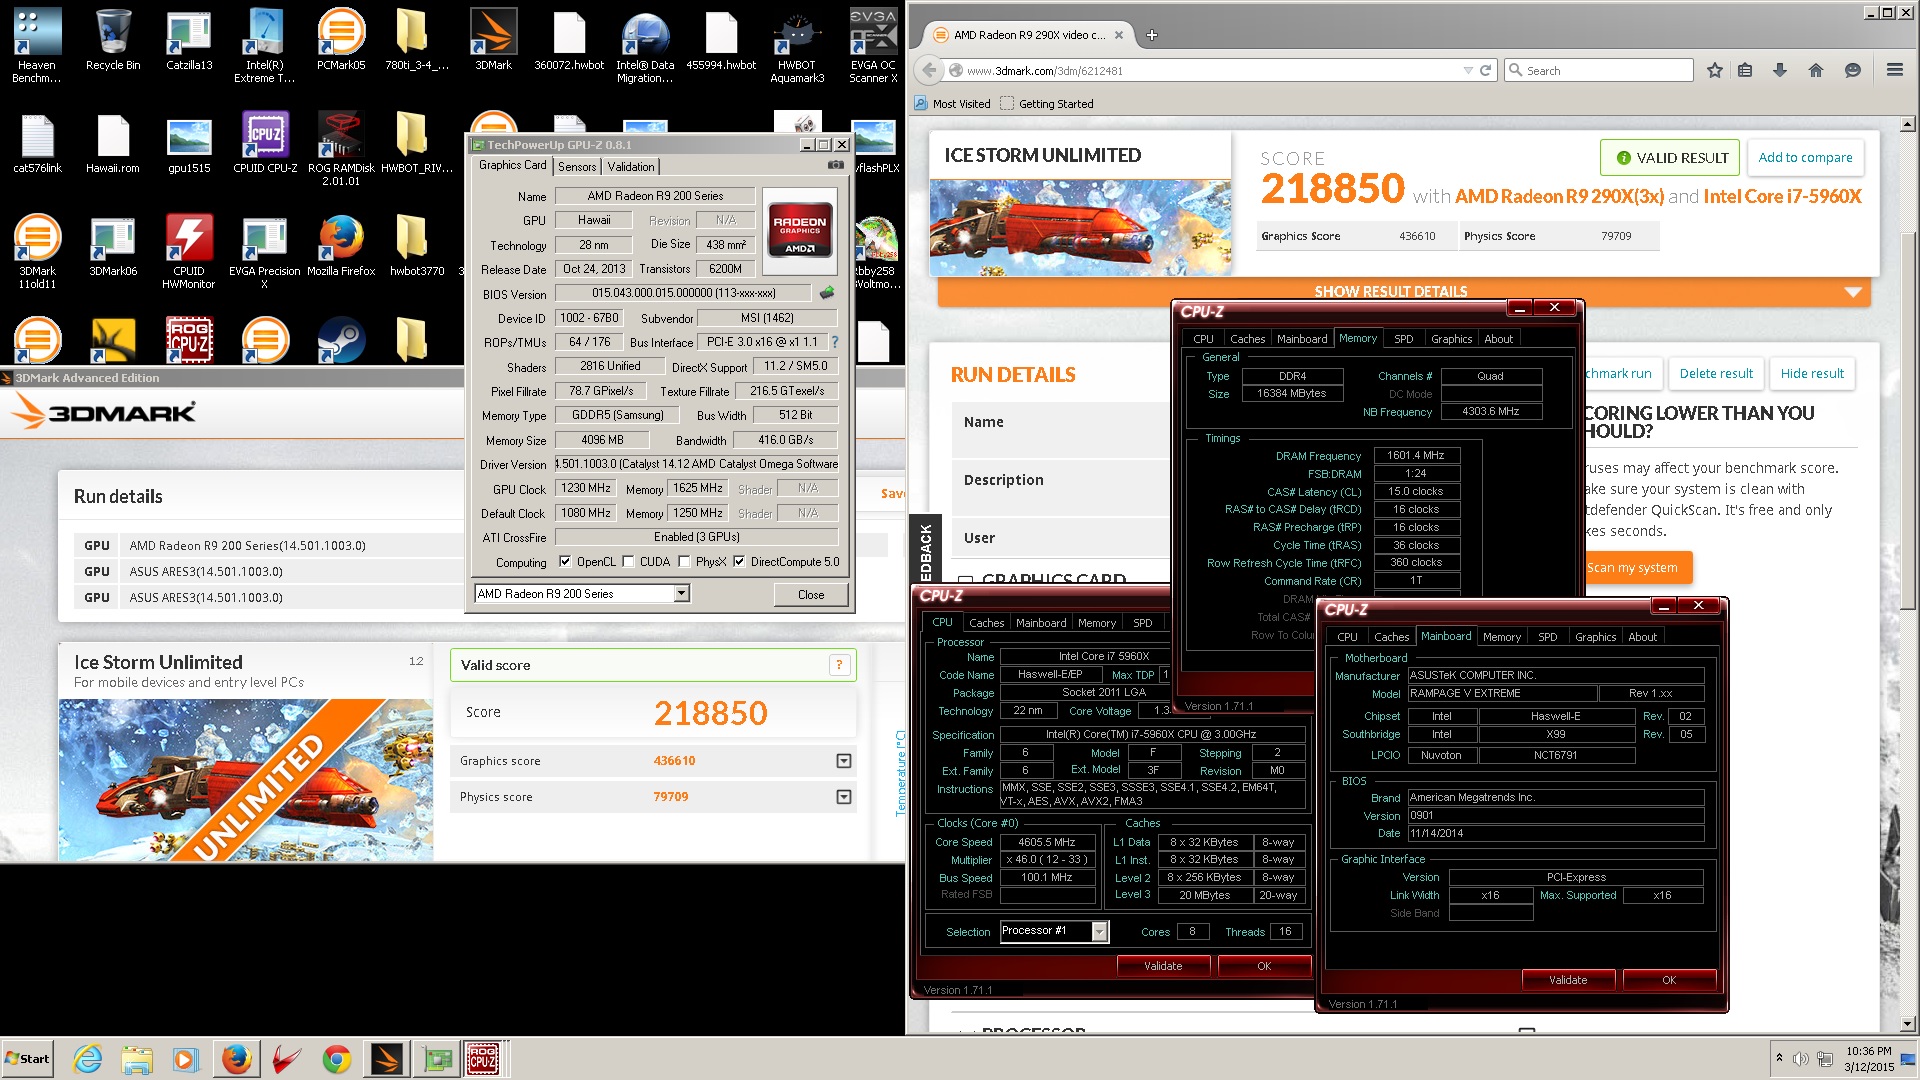This screenshot has width=1920, height=1080.
Task: Open a new Firefox tab with the plus button
Action: click(x=1152, y=35)
